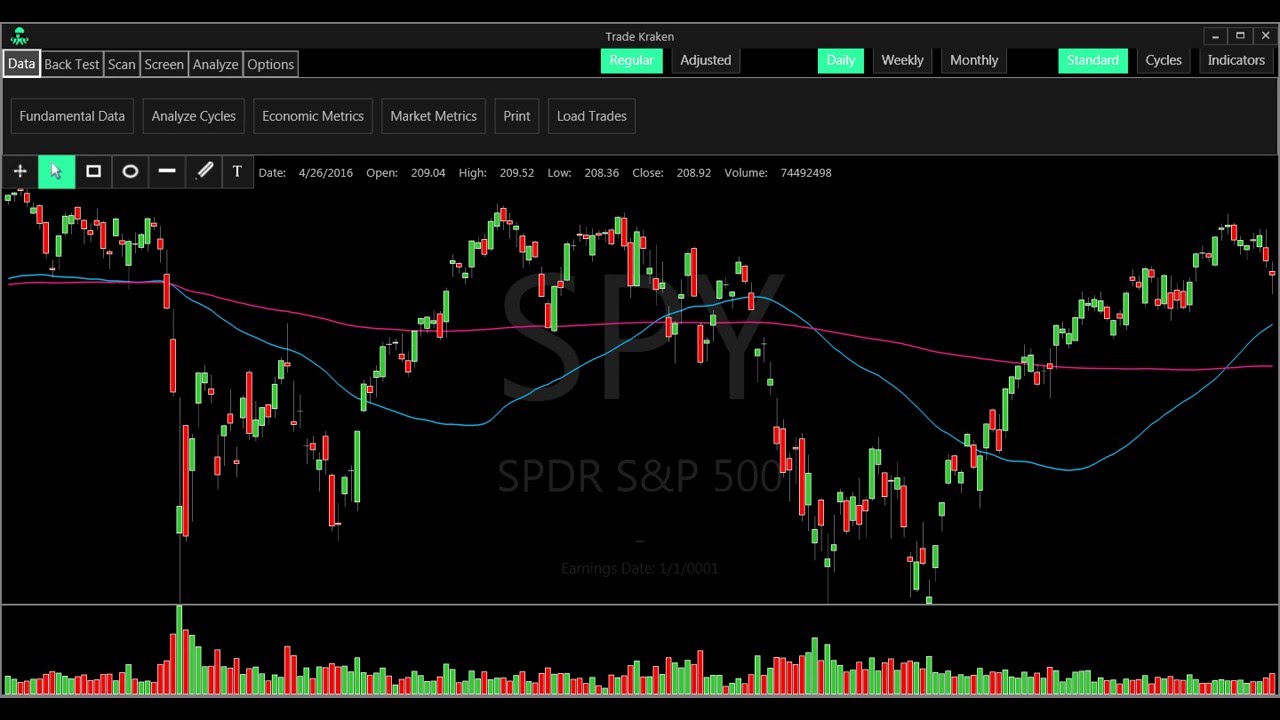The width and height of the screenshot is (1280, 720).
Task: Switch to Standard chart view
Action: pos(1092,60)
